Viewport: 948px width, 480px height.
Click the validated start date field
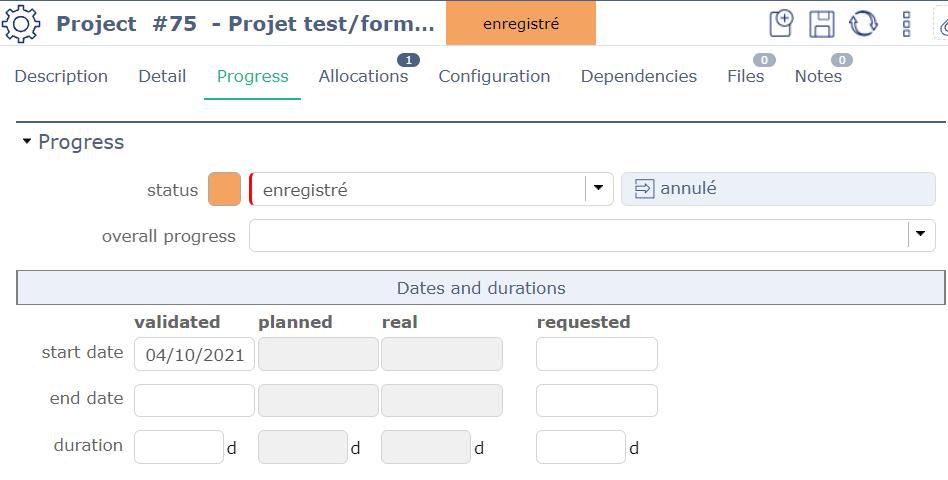pos(194,354)
